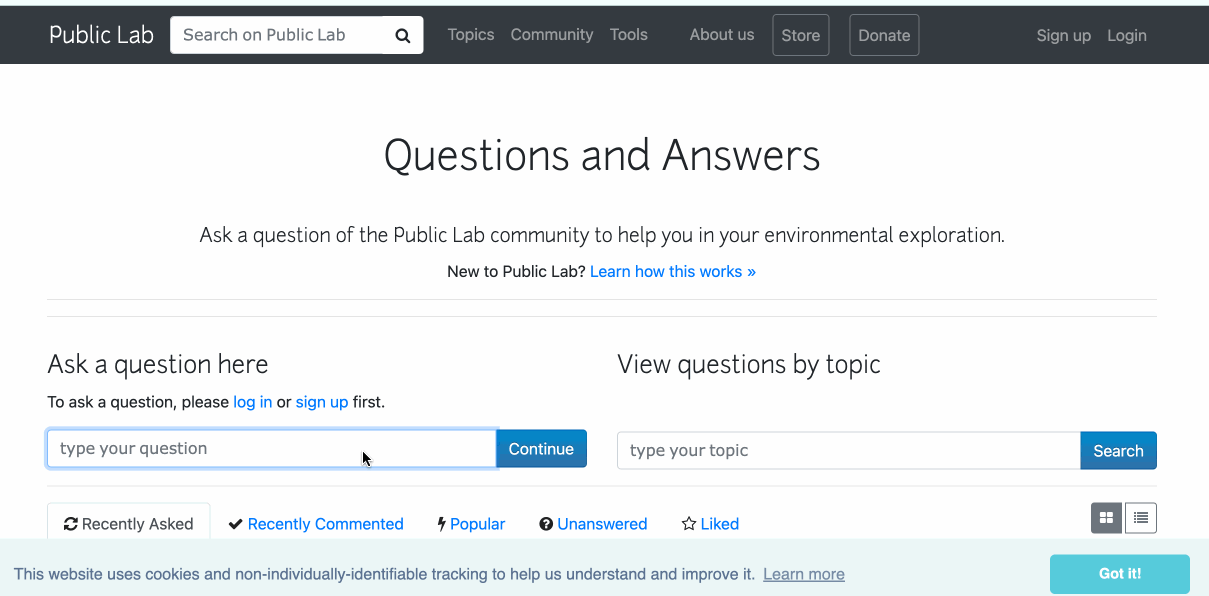Screen dimensions: 1209x596
Task: Open the Tools menu
Action: 628,34
